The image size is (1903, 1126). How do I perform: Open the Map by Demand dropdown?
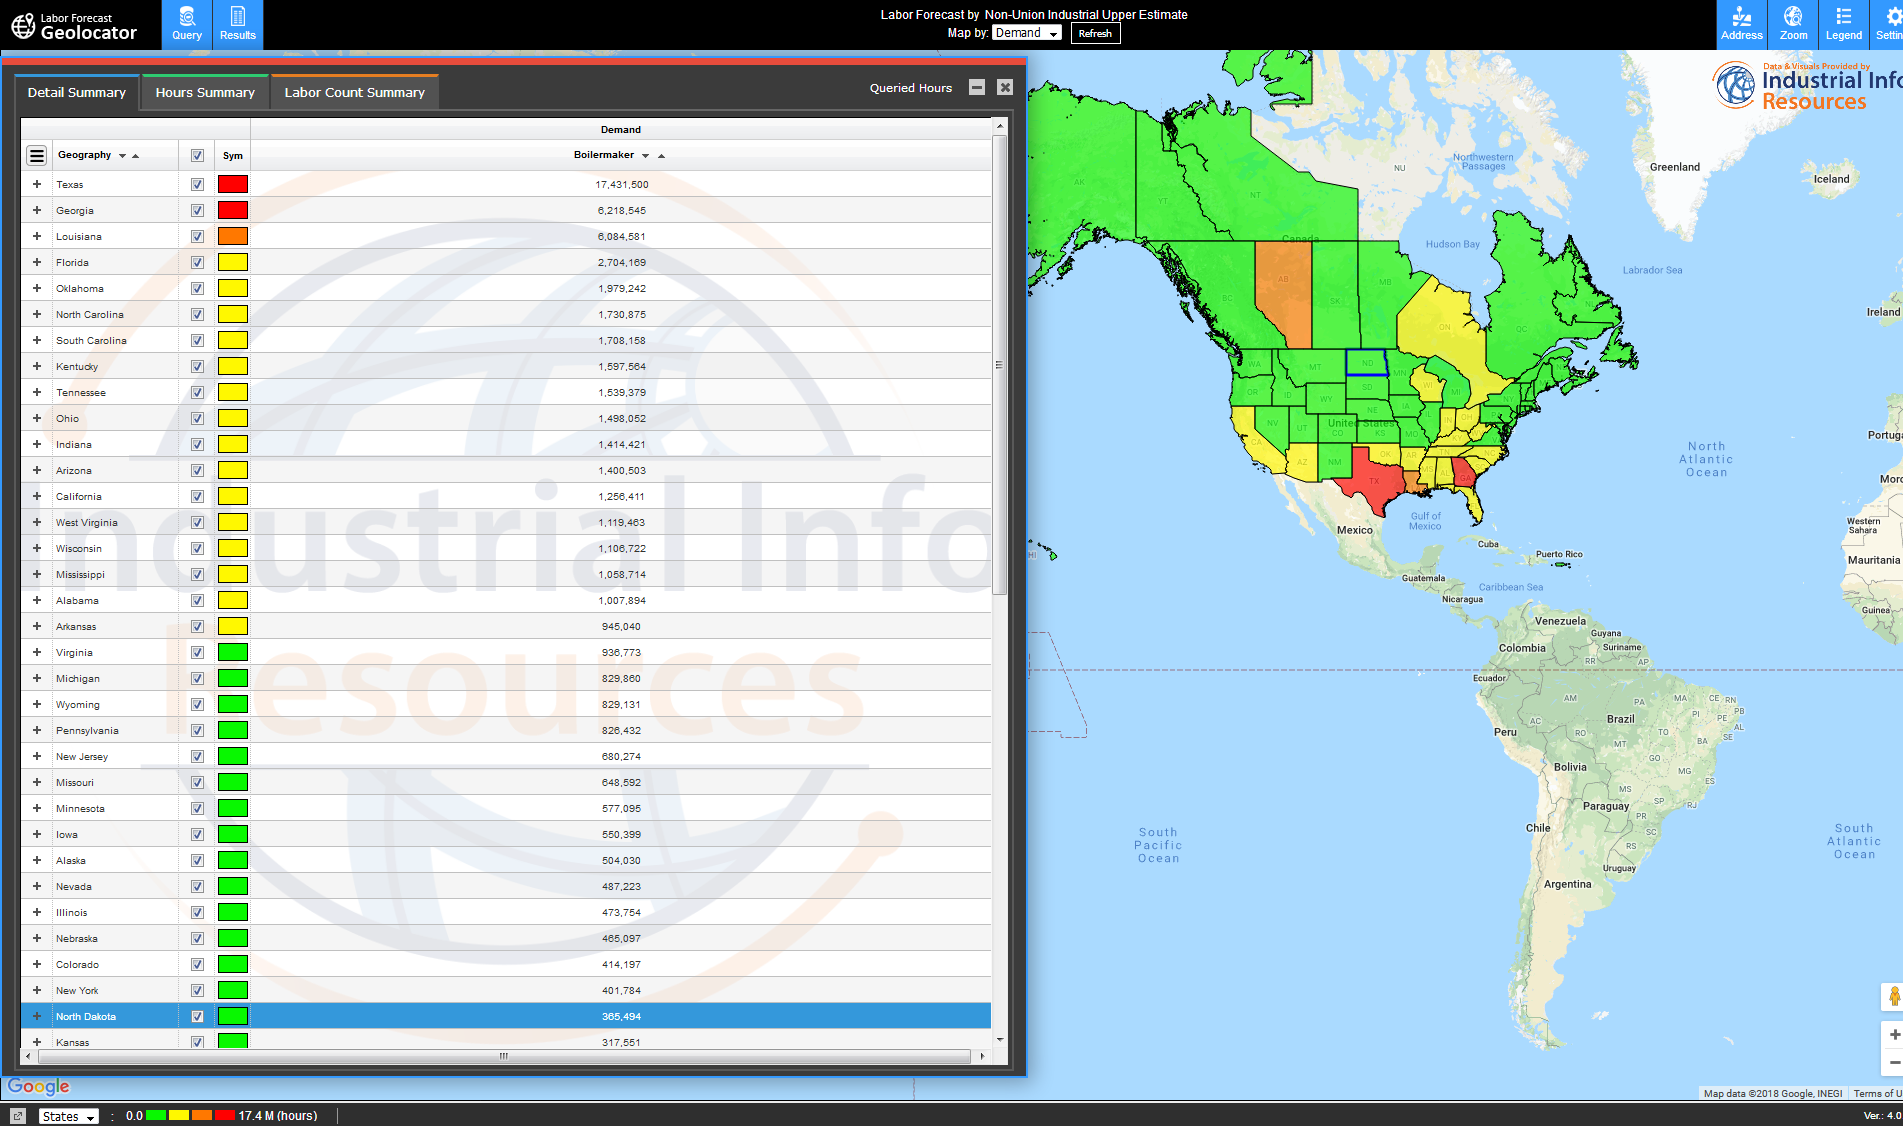1026,32
